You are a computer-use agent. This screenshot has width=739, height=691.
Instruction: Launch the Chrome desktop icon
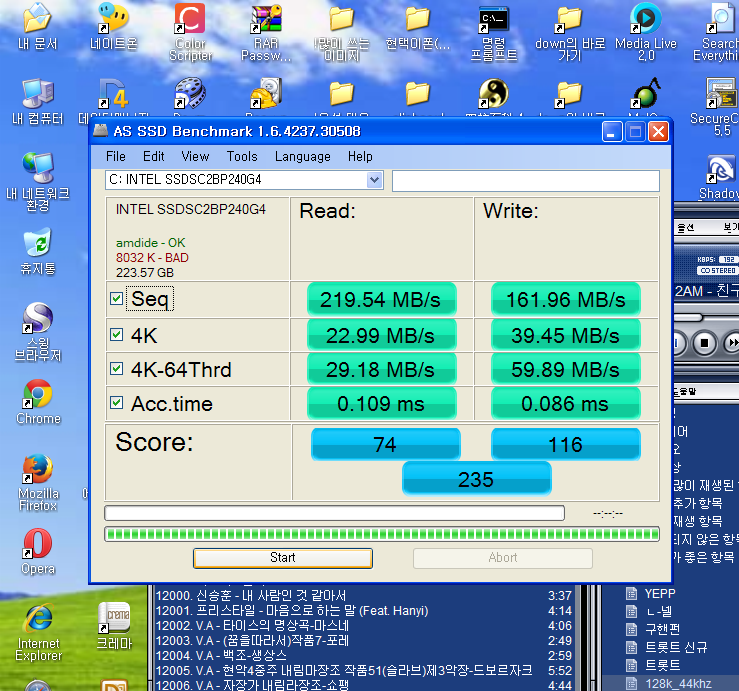pos(38,402)
